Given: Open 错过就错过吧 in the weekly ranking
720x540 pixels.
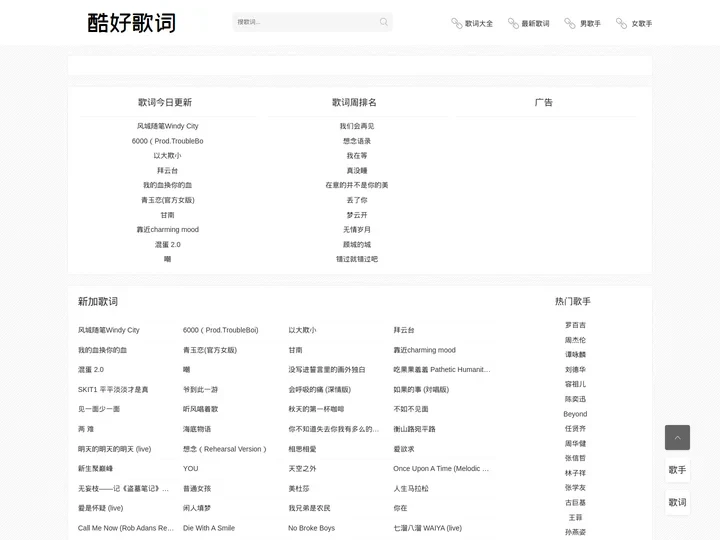Looking at the screenshot, I should tap(357, 259).
